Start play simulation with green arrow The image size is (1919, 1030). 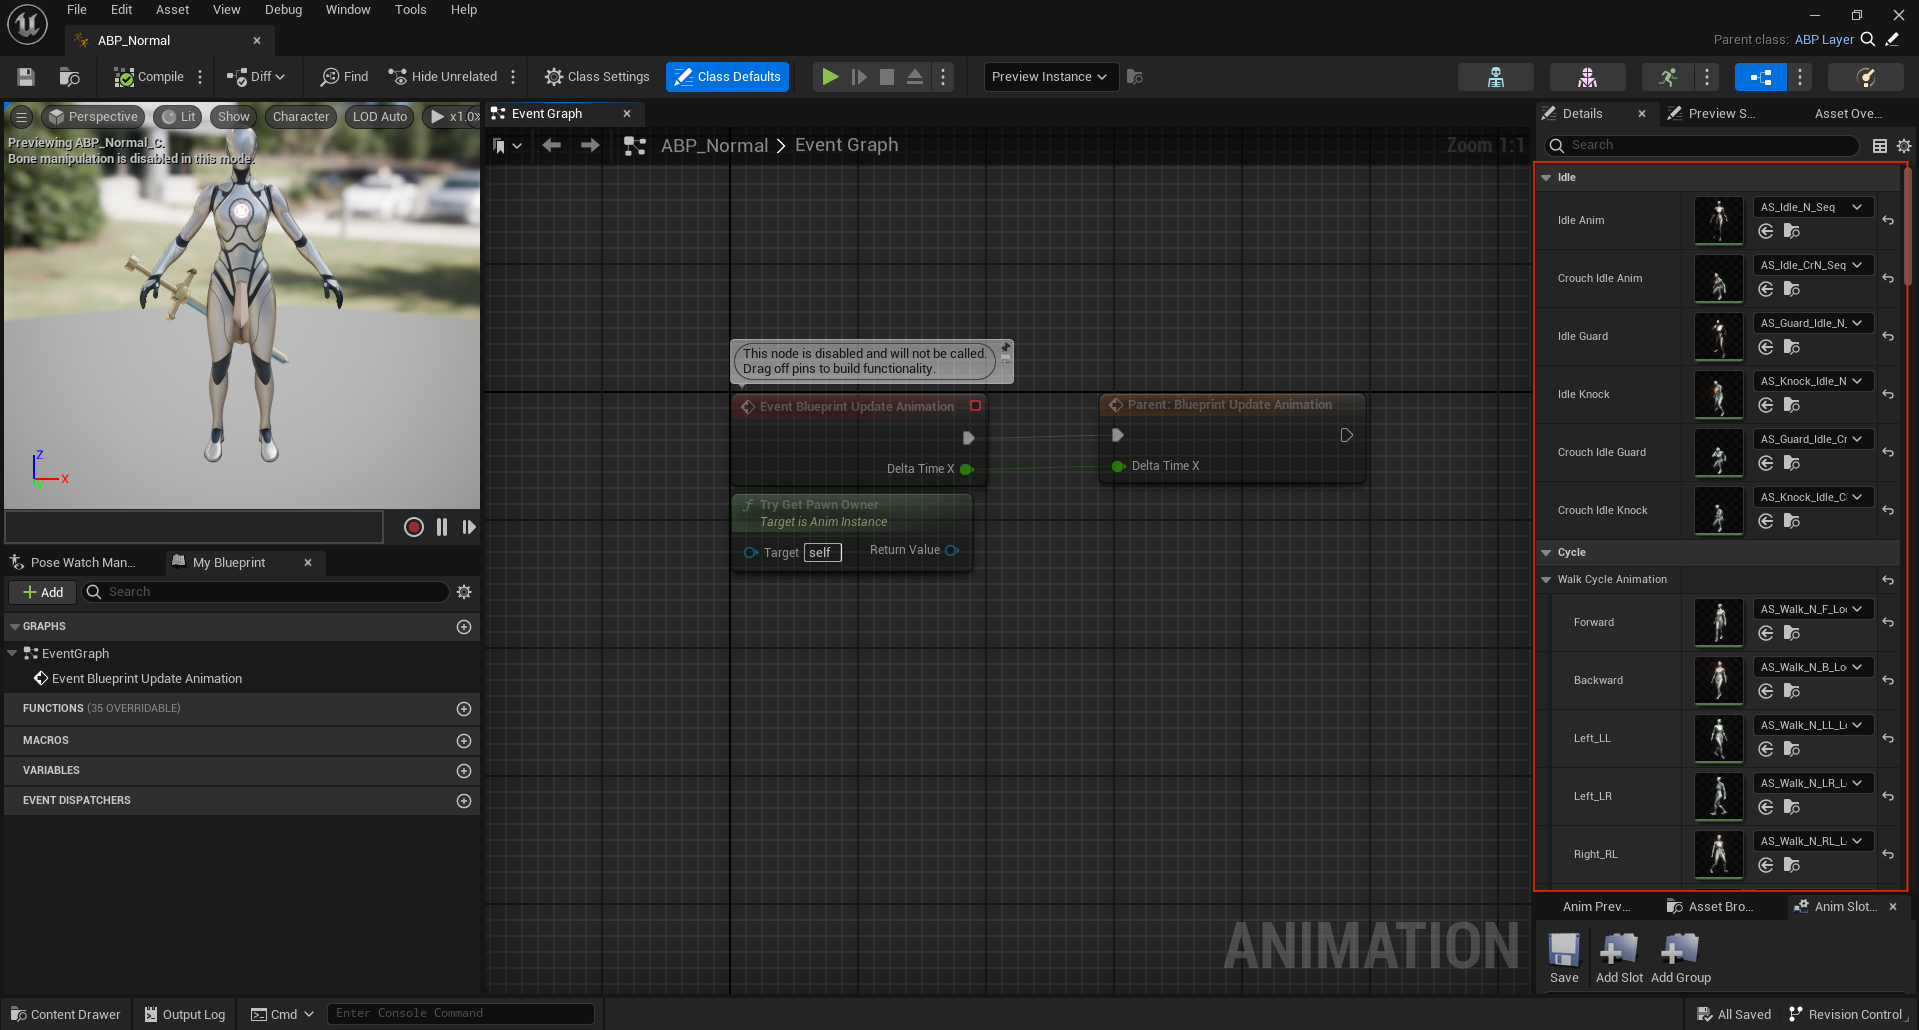coord(830,77)
